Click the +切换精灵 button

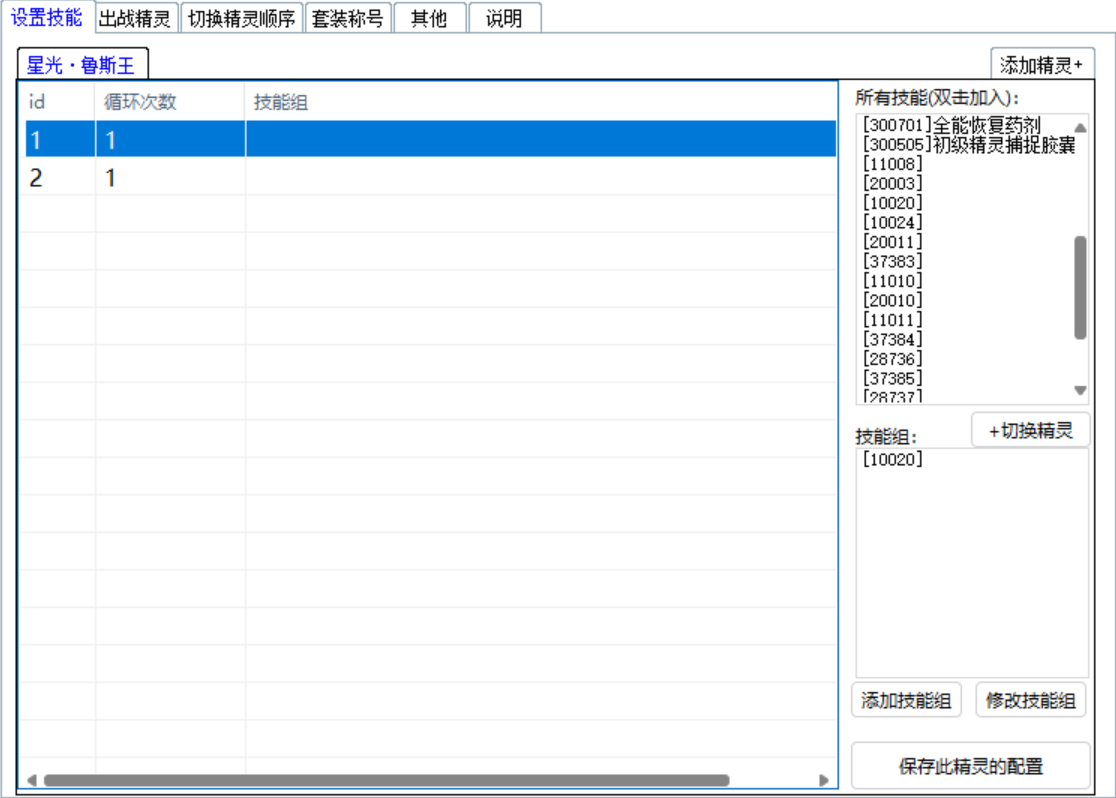[x=1029, y=430]
